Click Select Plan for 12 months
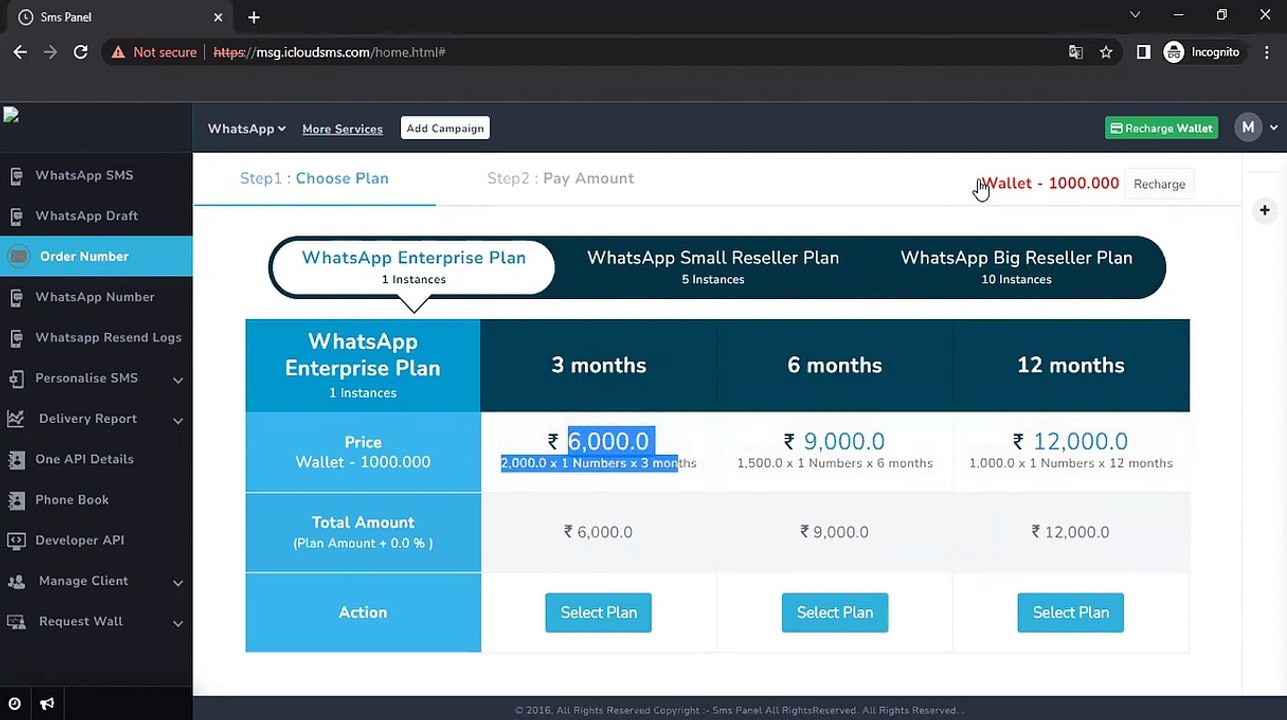The height and width of the screenshot is (720, 1287). [1071, 613]
